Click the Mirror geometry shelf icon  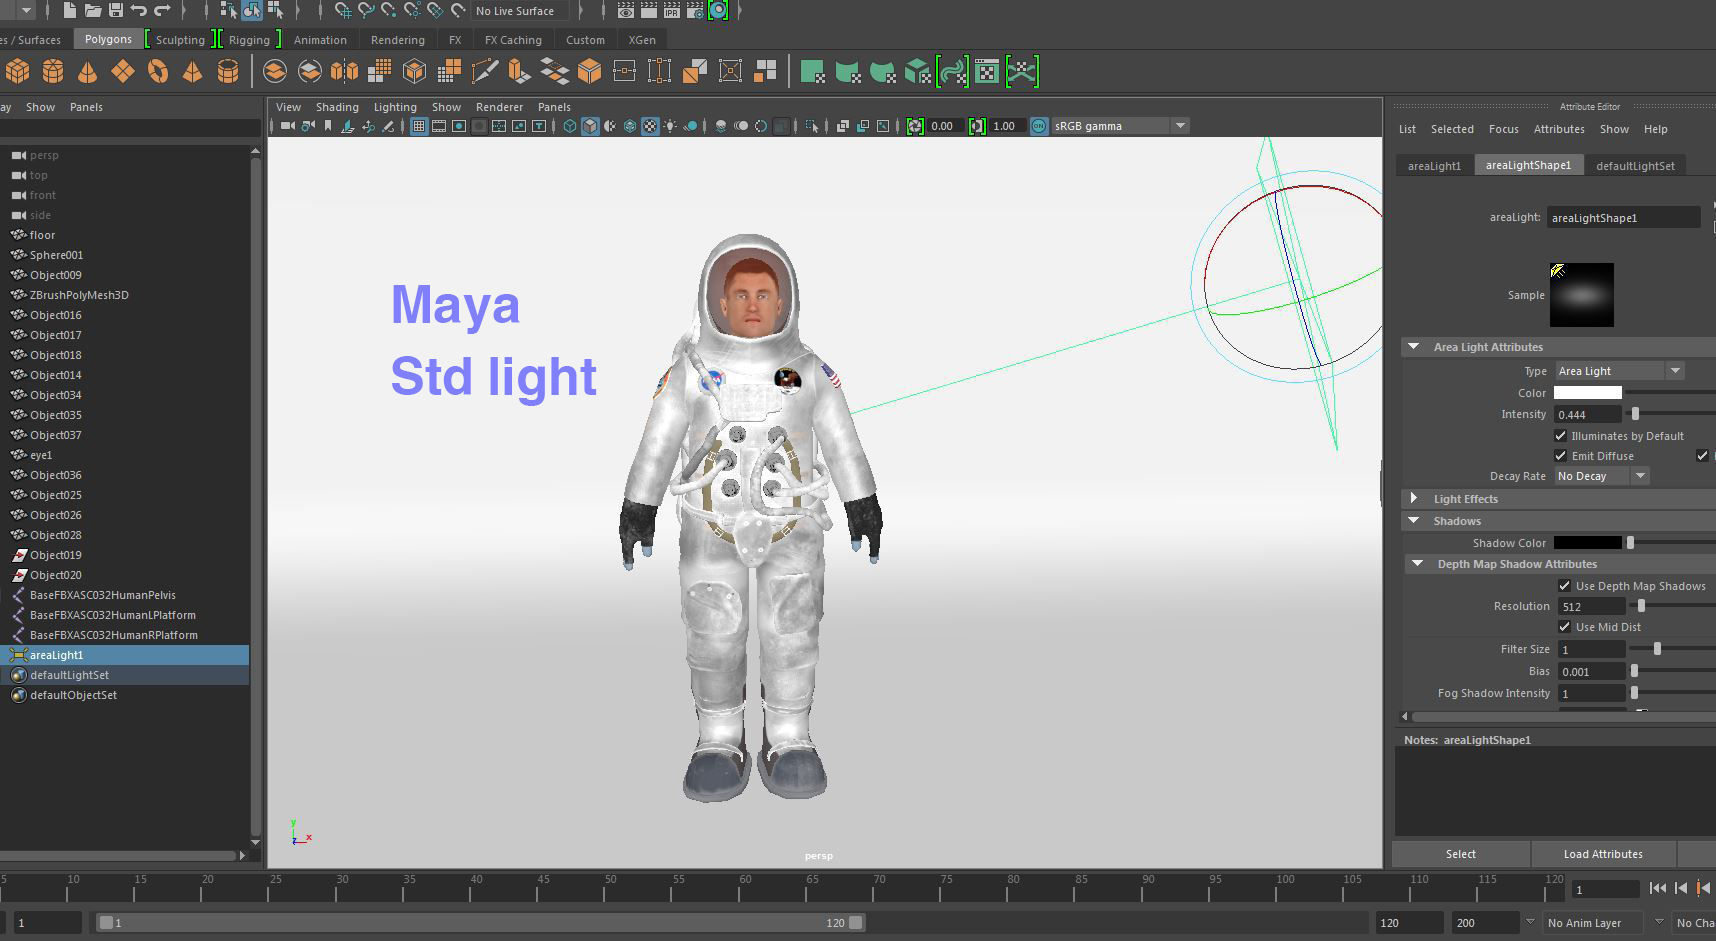[344, 71]
